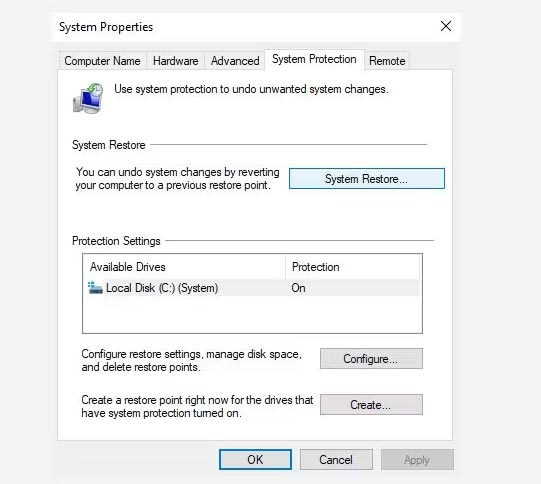Open the Hardware tab
This screenshot has width=541, height=484.
(x=176, y=61)
